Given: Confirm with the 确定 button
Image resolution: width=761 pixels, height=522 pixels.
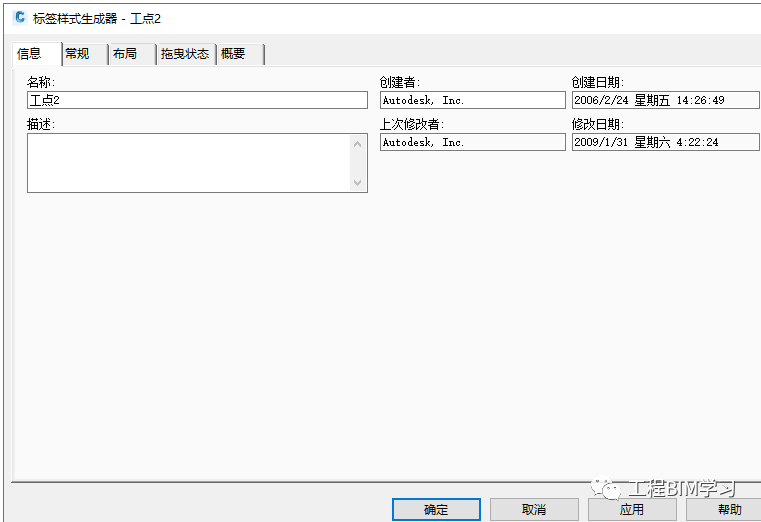Looking at the screenshot, I should (436, 509).
